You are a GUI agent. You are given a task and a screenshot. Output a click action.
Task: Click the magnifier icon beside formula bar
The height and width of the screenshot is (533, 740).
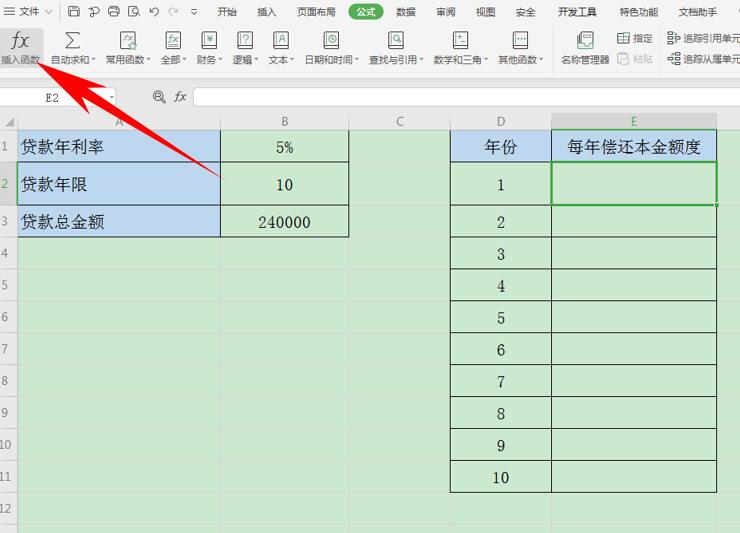tap(159, 97)
